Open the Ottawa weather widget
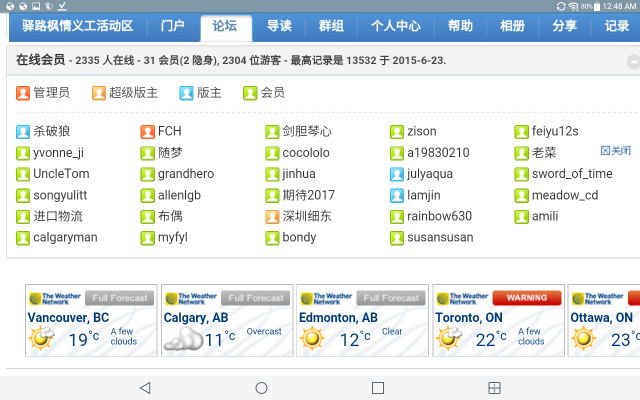640x400 pixels. [603, 320]
